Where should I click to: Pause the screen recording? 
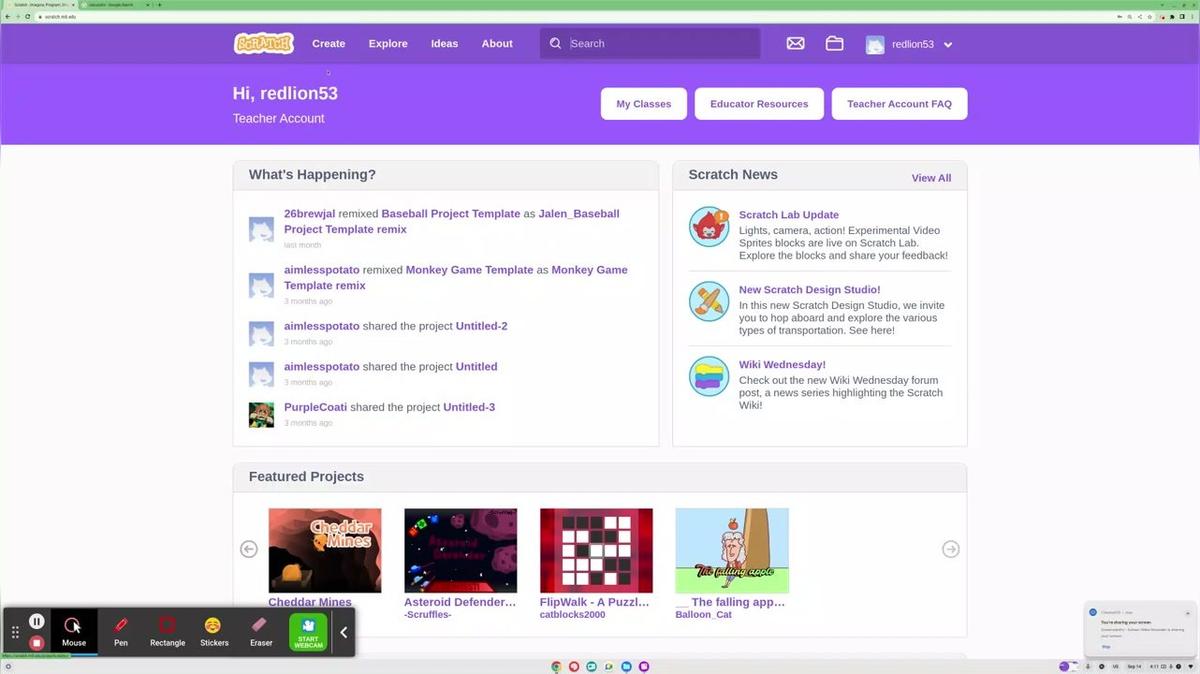[36, 622]
